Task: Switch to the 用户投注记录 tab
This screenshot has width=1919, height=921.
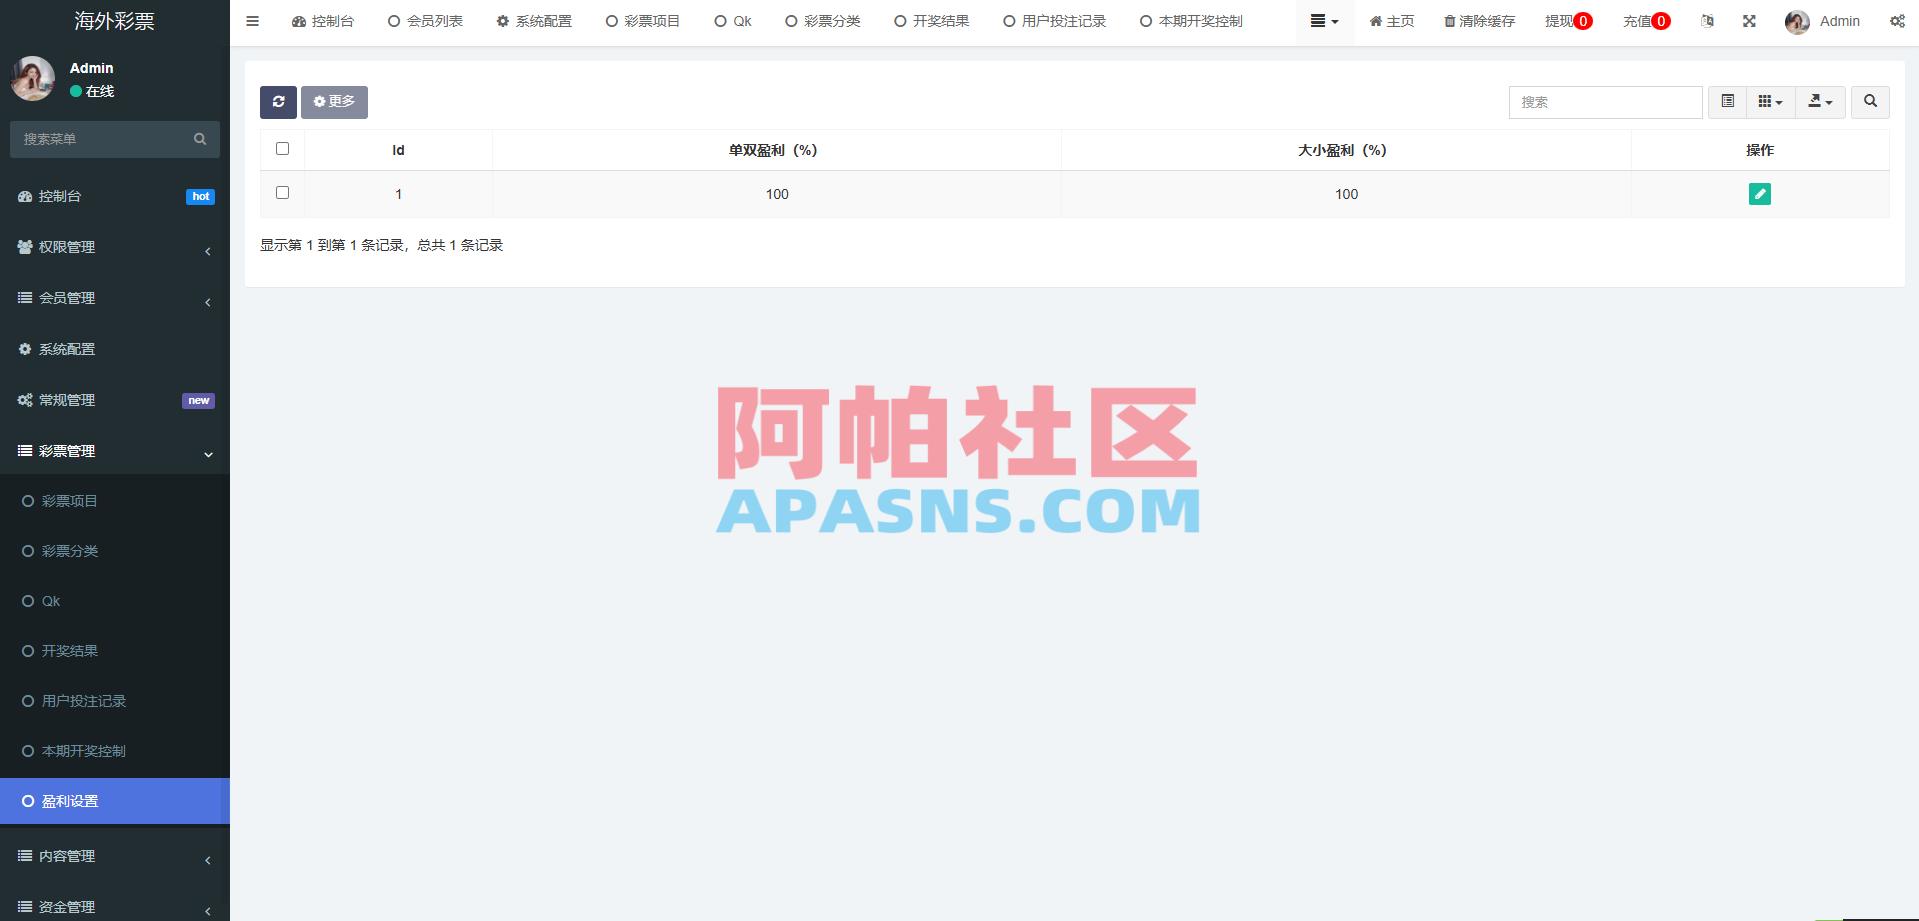Action: tap(1053, 20)
